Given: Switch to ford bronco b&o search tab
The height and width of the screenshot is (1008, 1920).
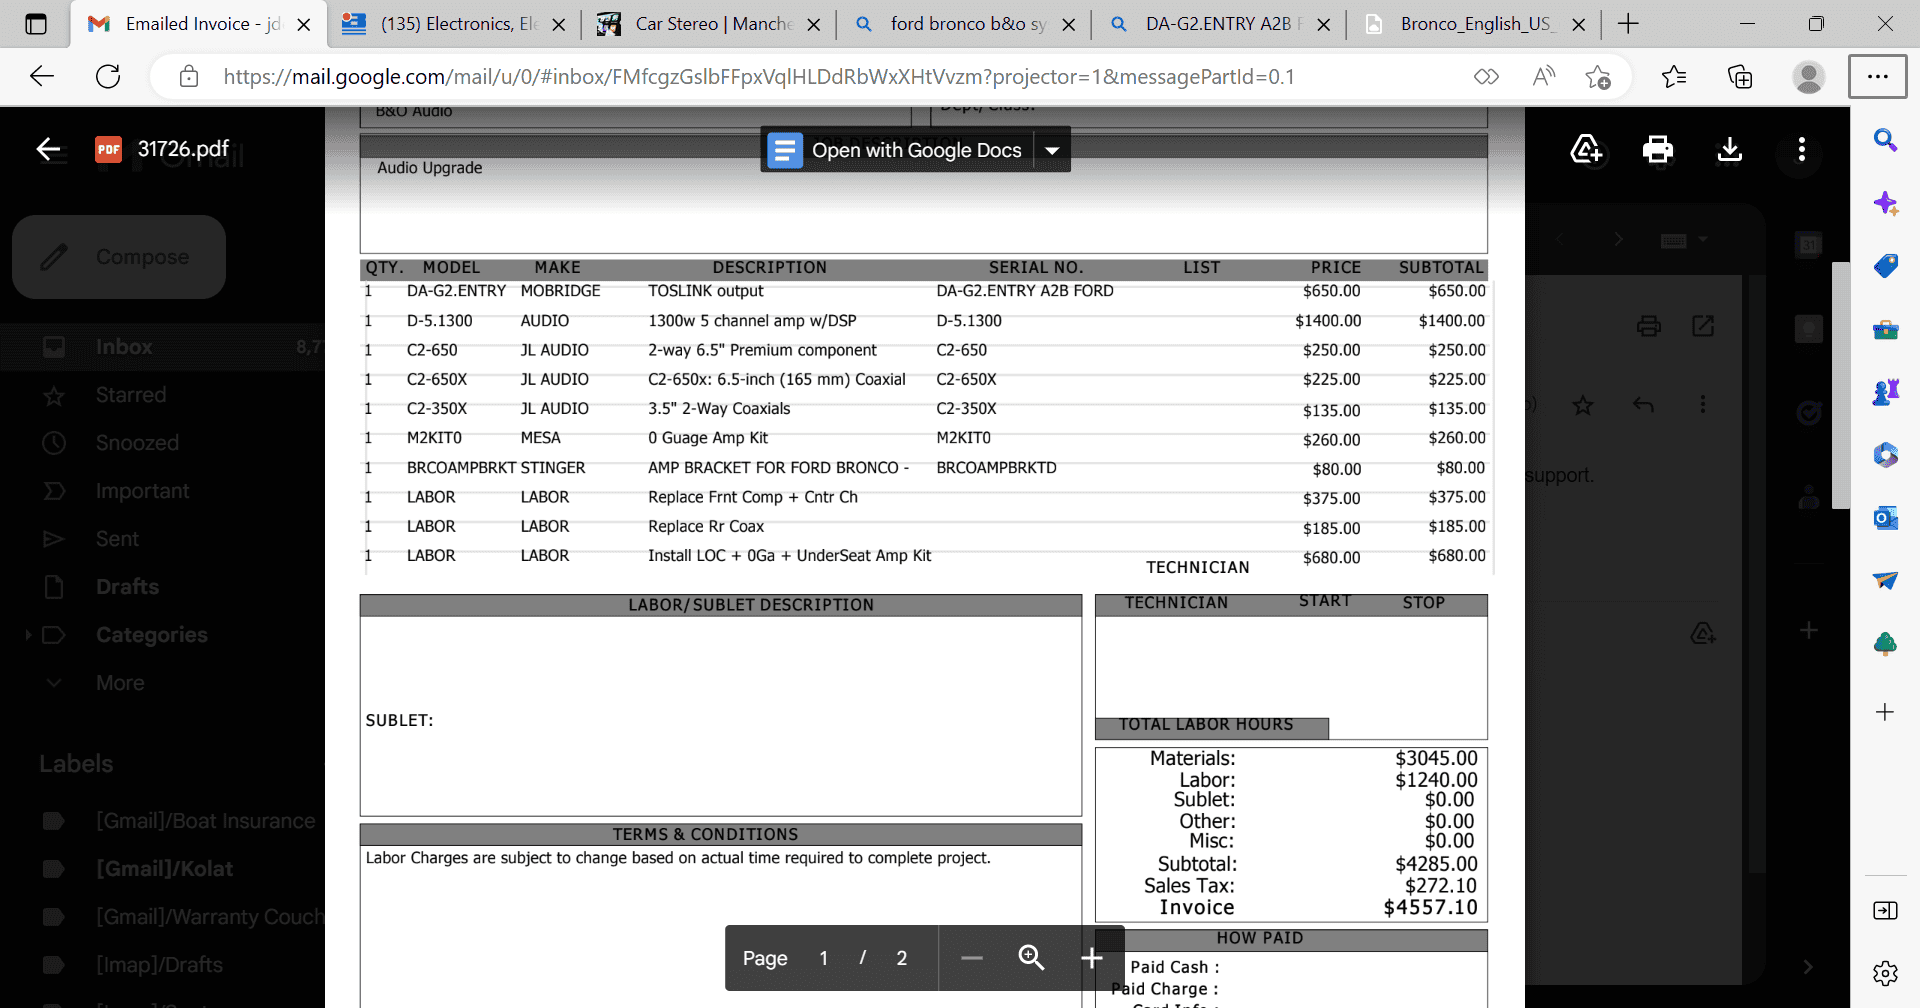Looking at the screenshot, I should (x=964, y=24).
